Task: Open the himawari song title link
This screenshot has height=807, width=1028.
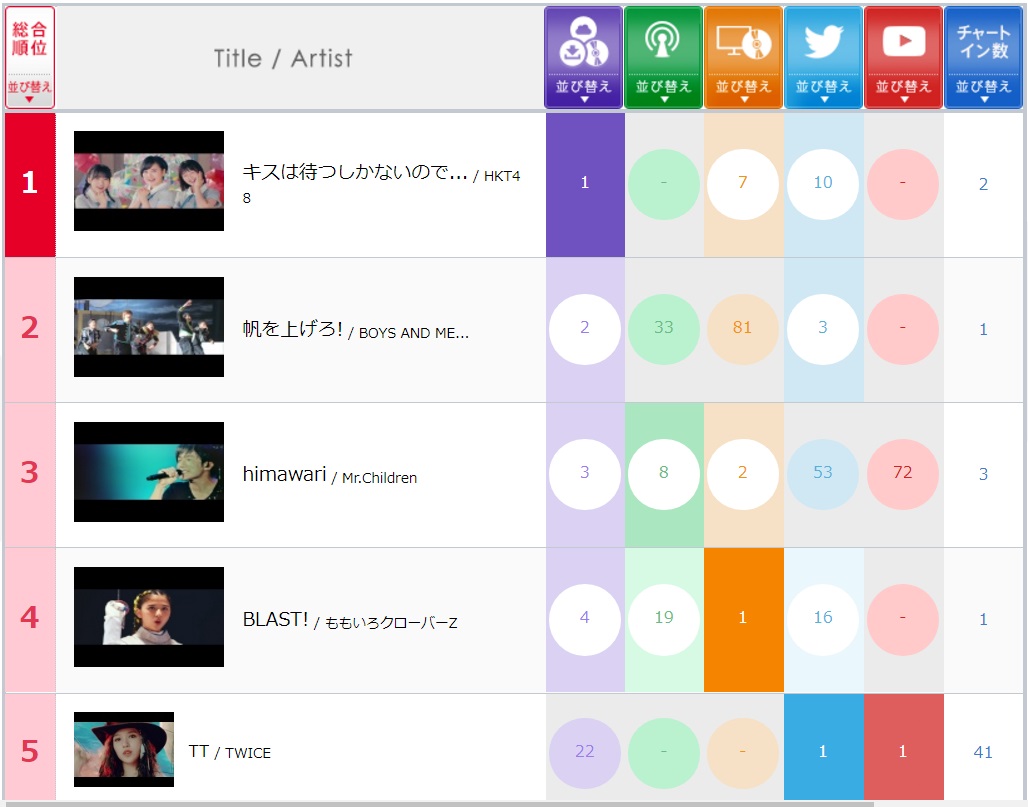Action: click(284, 474)
